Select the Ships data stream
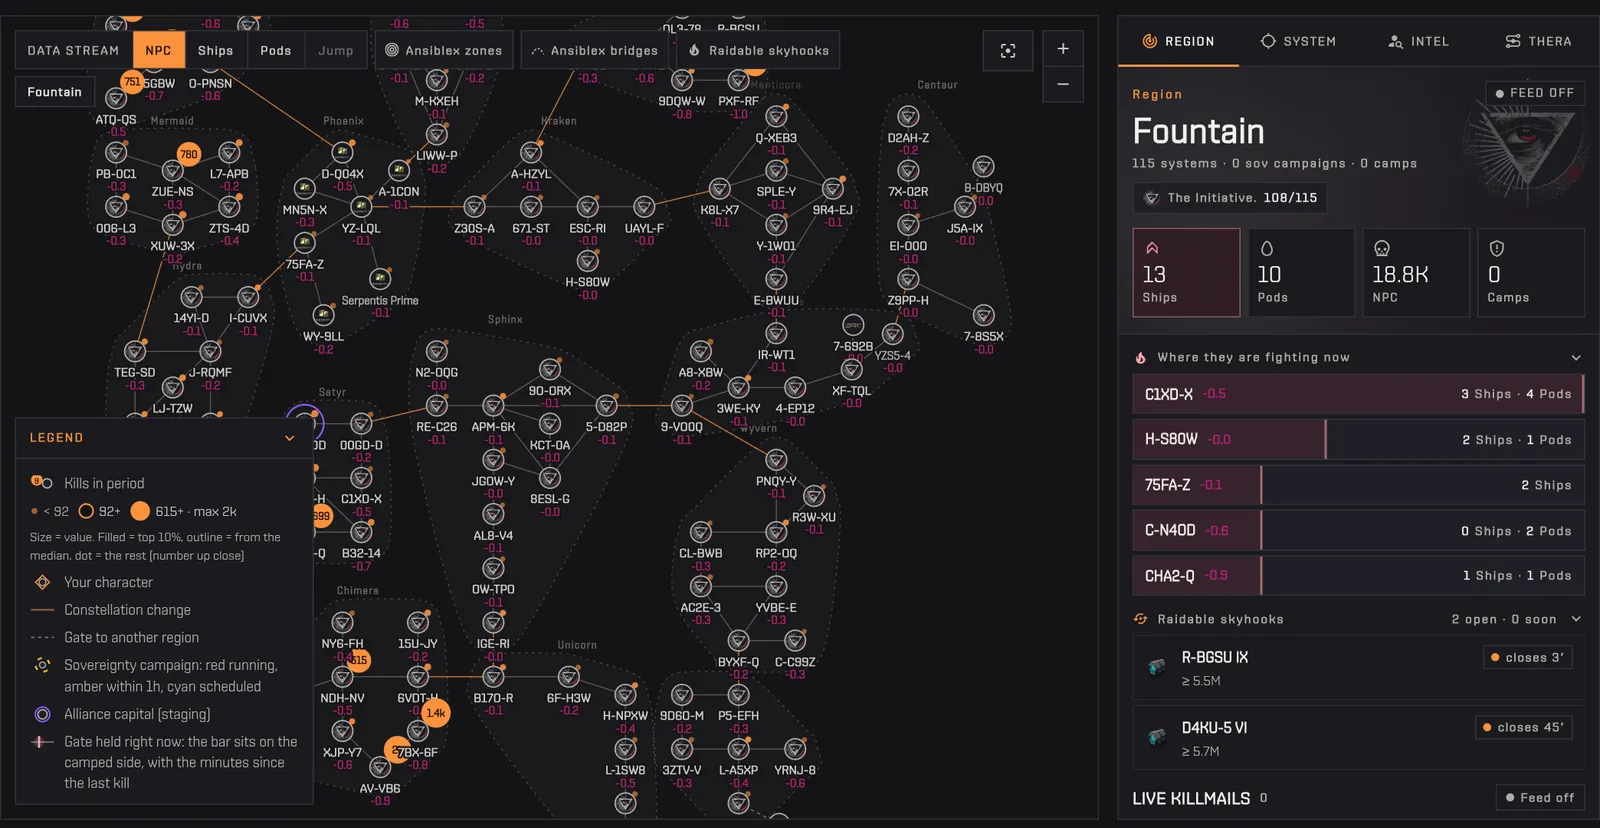1600x828 pixels. click(x=215, y=50)
